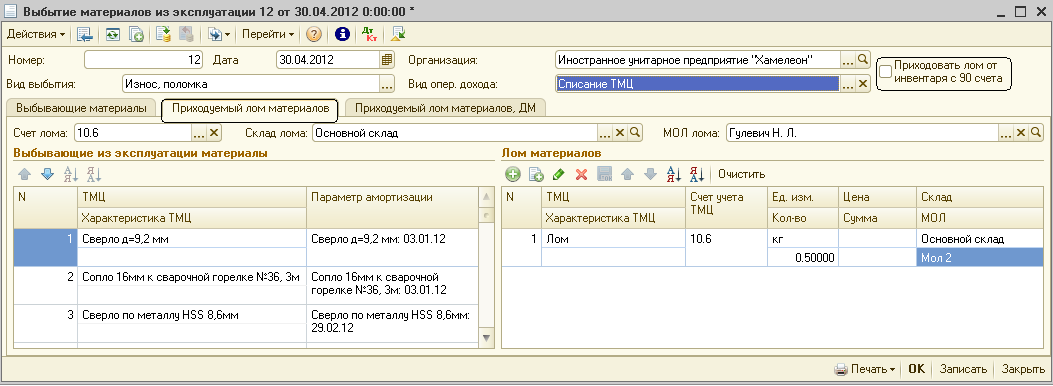Click the Дата field 30.04.2012
The height and width of the screenshot is (386, 1053).
[x=328, y=60]
